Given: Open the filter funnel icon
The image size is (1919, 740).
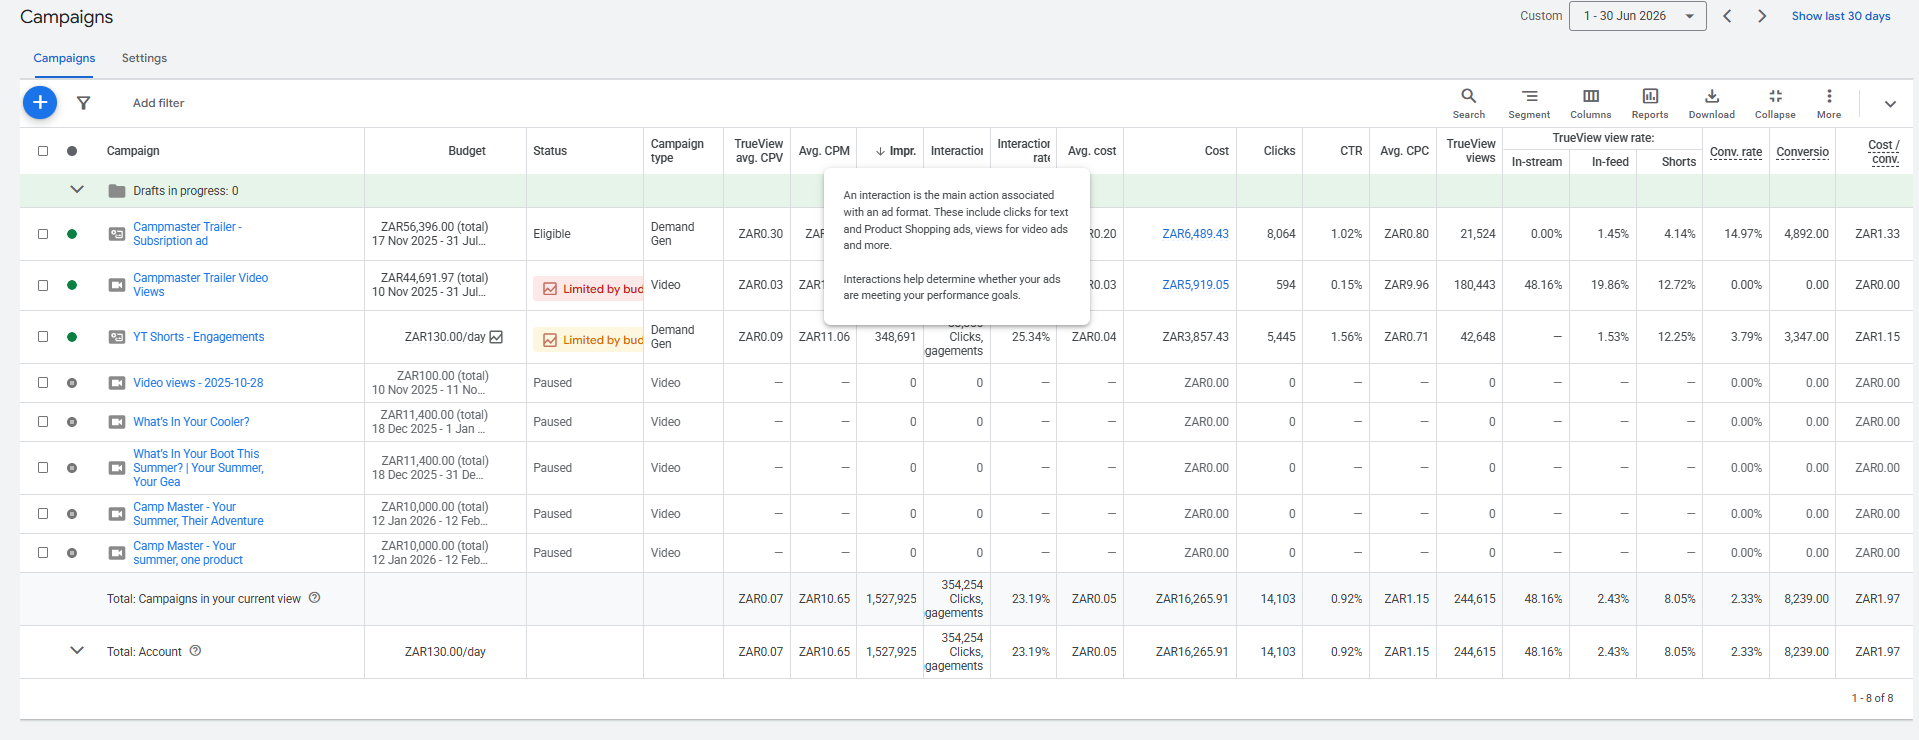Looking at the screenshot, I should 84,103.
